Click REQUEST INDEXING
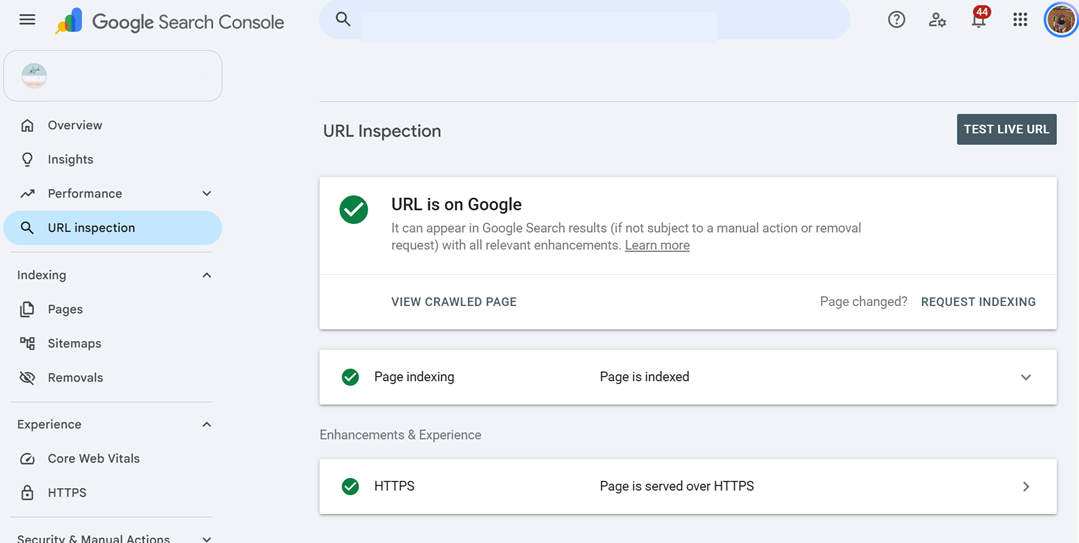 point(978,302)
